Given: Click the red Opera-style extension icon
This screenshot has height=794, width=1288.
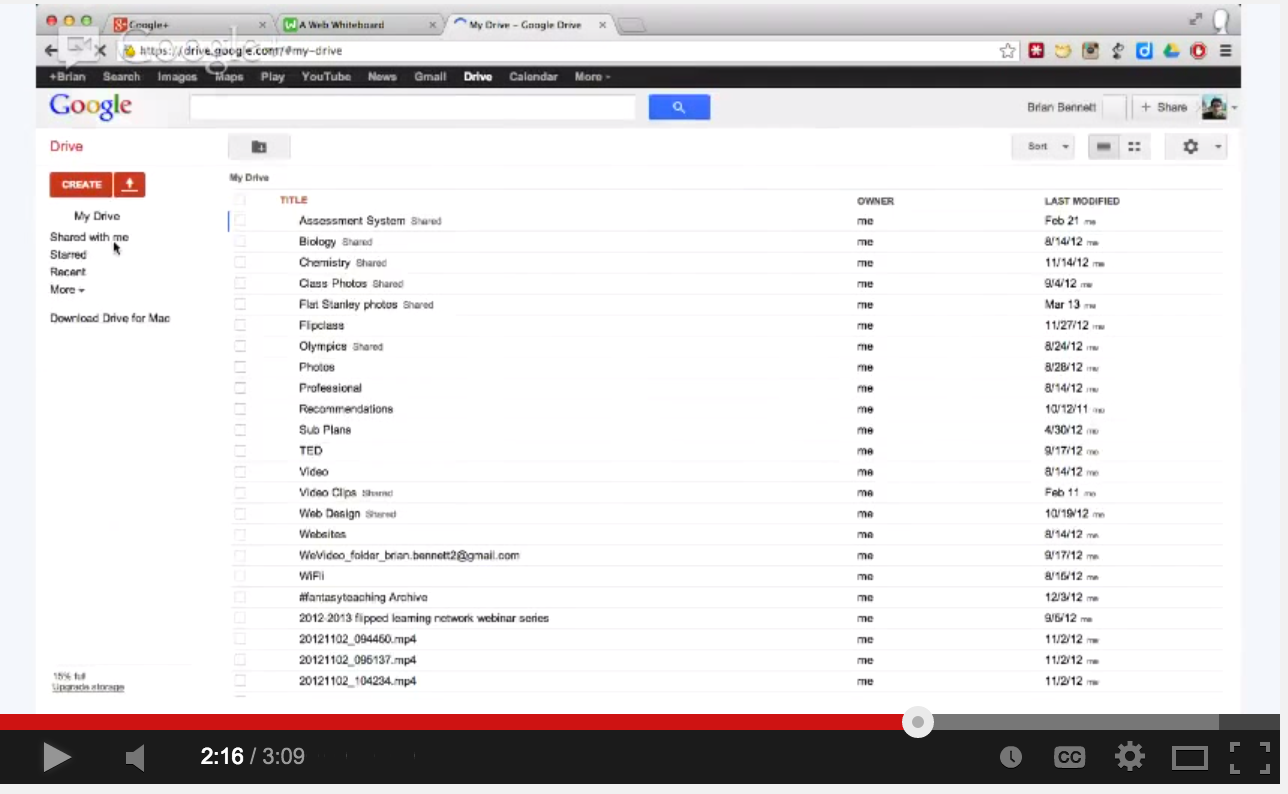Looking at the screenshot, I should (1198, 51).
